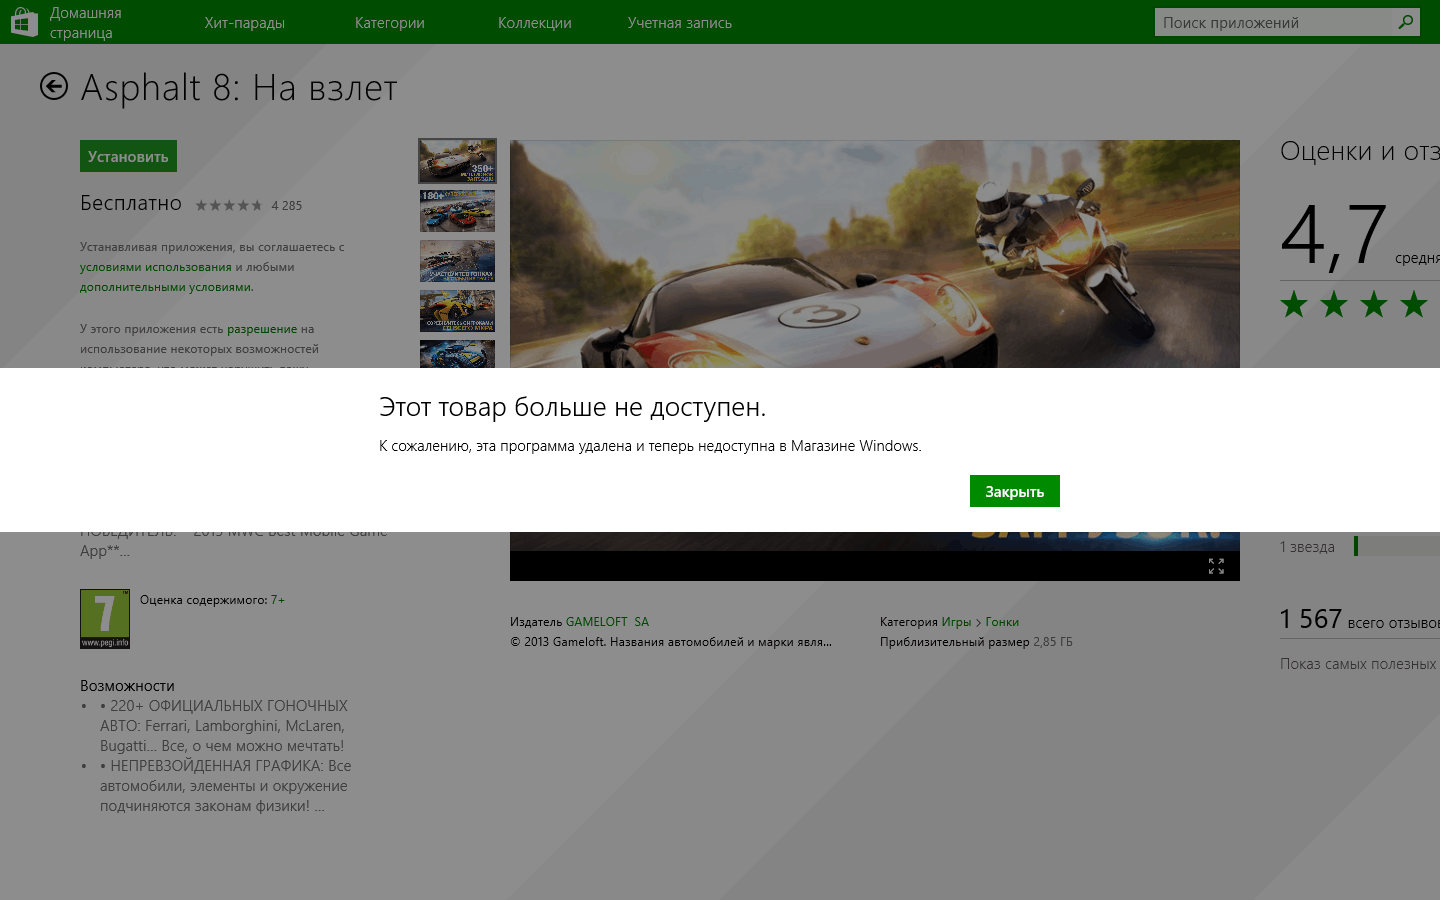Close the dialog with Закрыть button
Viewport: 1440px width, 900px height.
coord(1015,491)
